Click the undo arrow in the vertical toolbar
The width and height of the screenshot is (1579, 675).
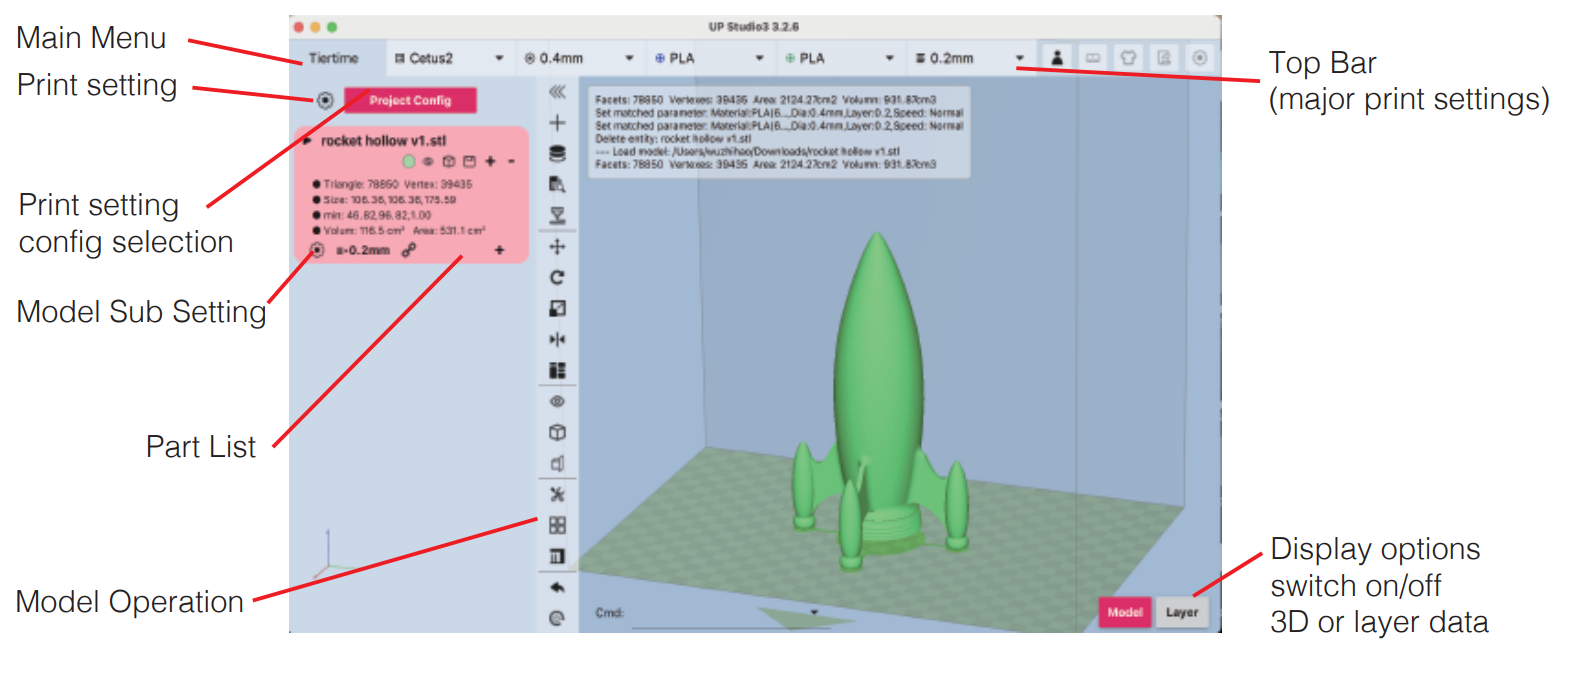click(557, 588)
